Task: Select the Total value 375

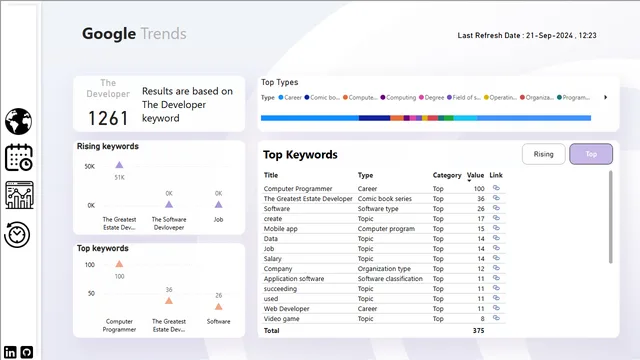Action: [x=478, y=331]
